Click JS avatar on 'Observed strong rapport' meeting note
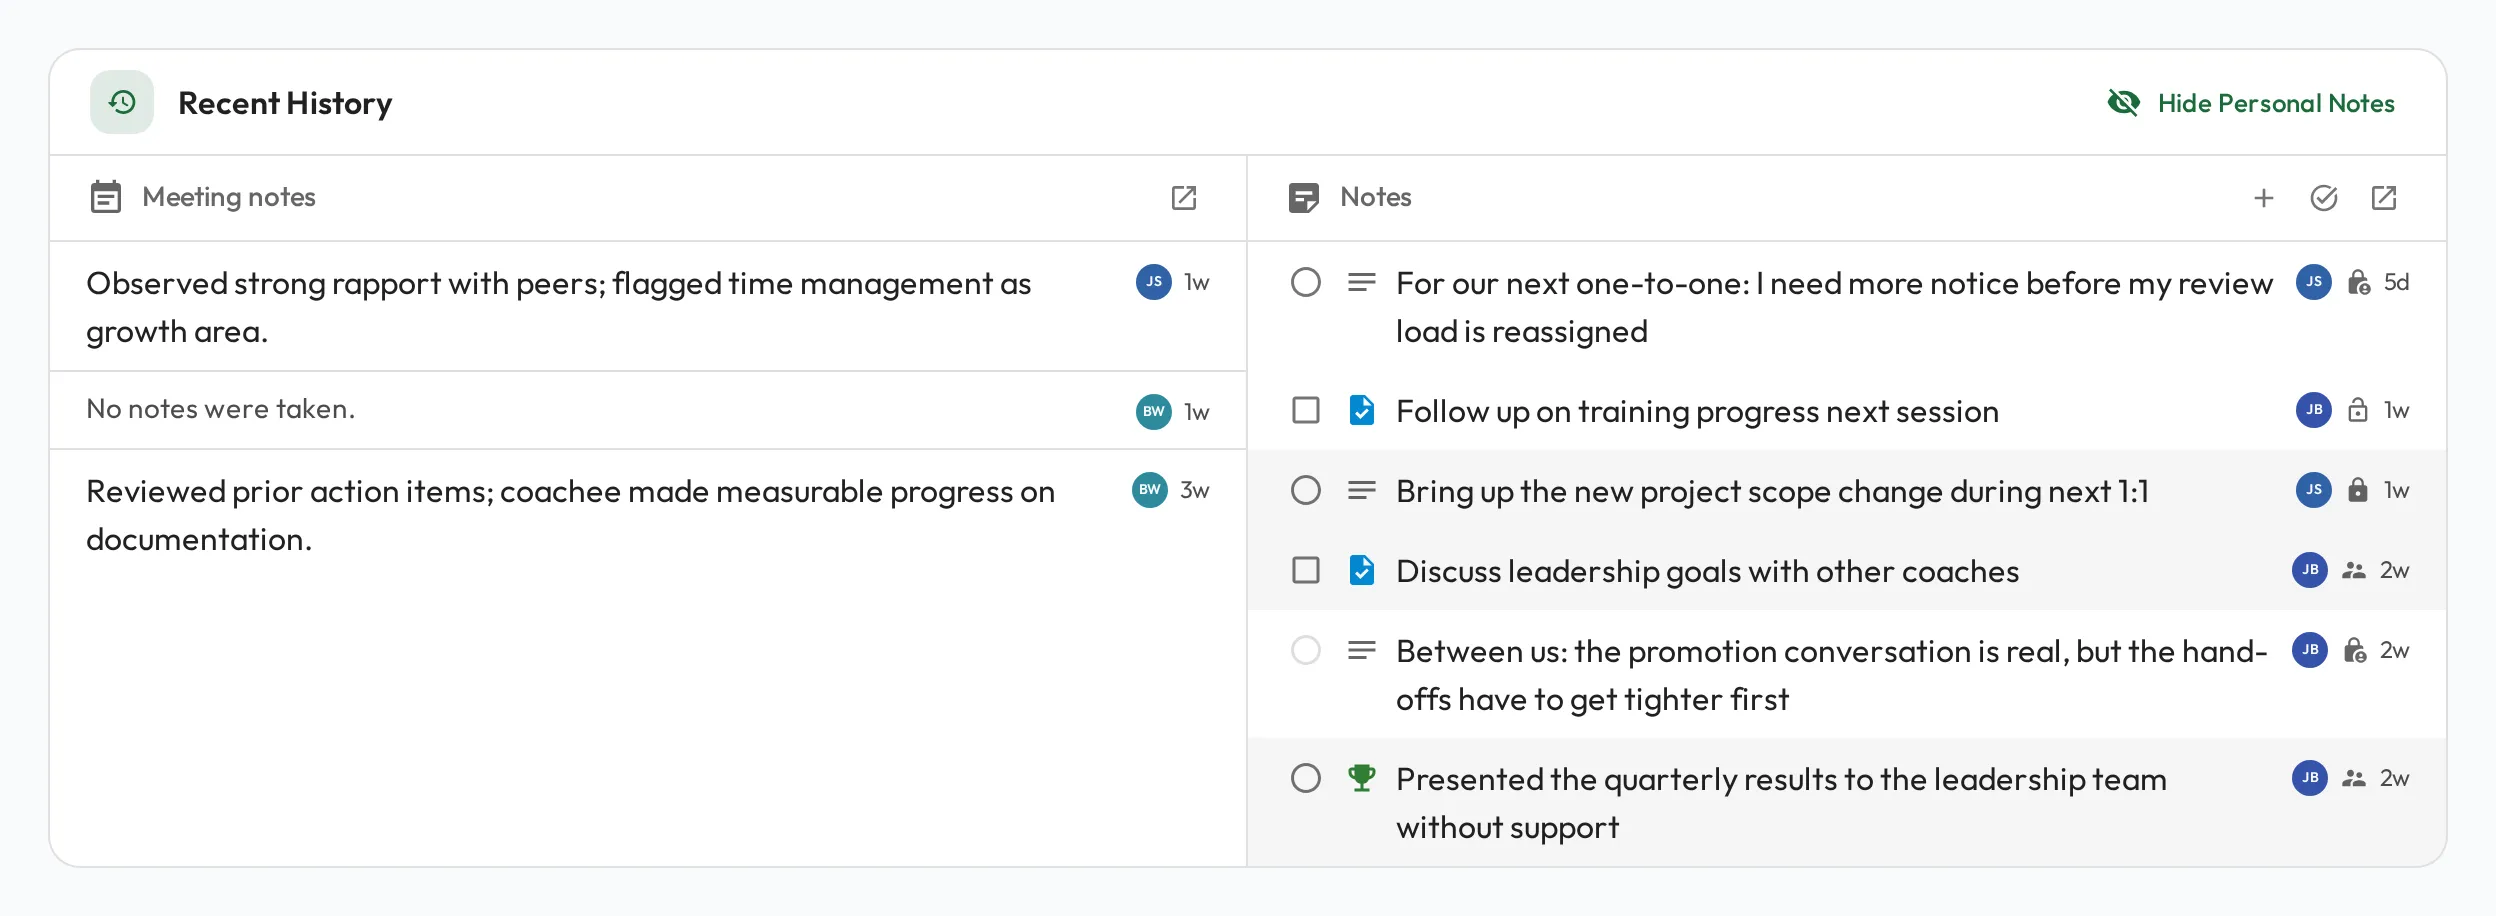2496x916 pixels. coord(1154,282)
